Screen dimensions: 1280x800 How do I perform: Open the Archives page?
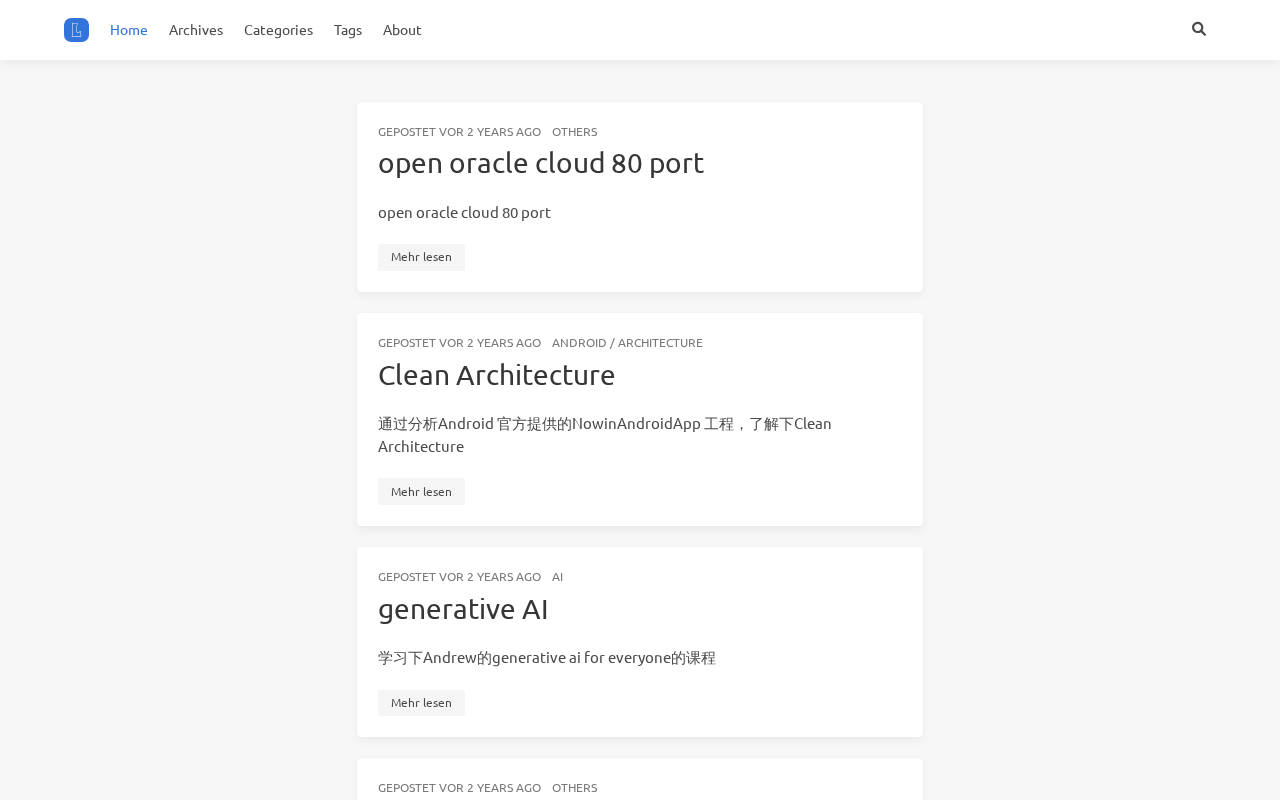point(196,30)
